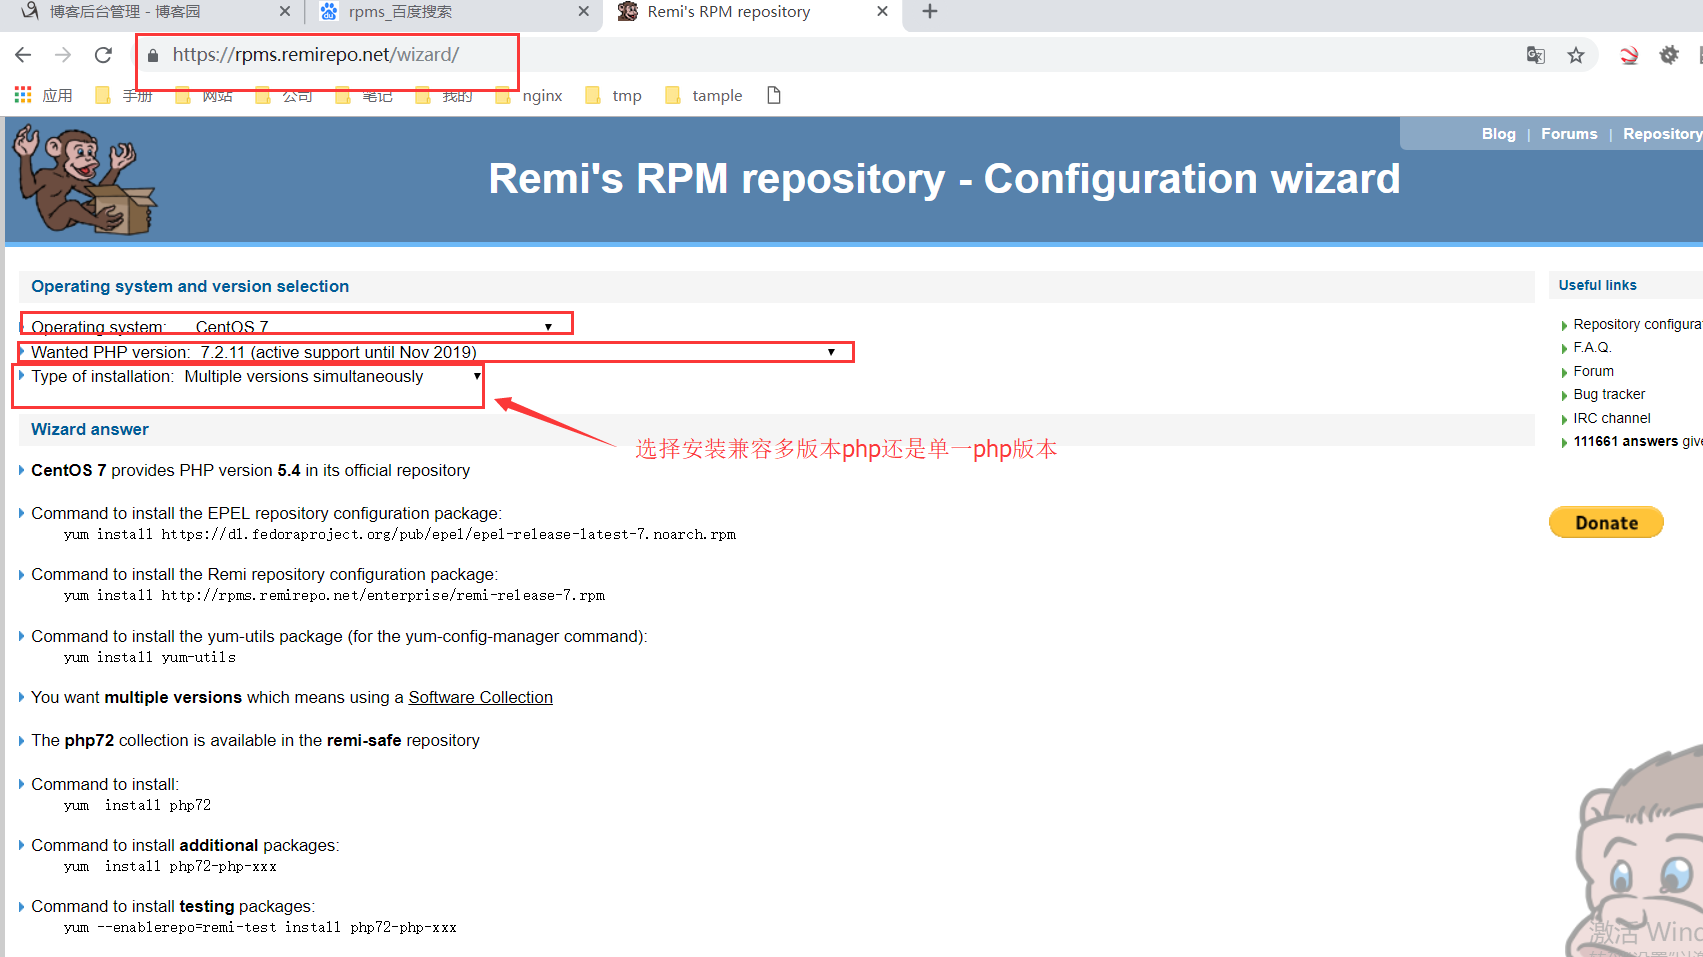Bookmark this page with the star
1703x957 pixels.
1576,55
